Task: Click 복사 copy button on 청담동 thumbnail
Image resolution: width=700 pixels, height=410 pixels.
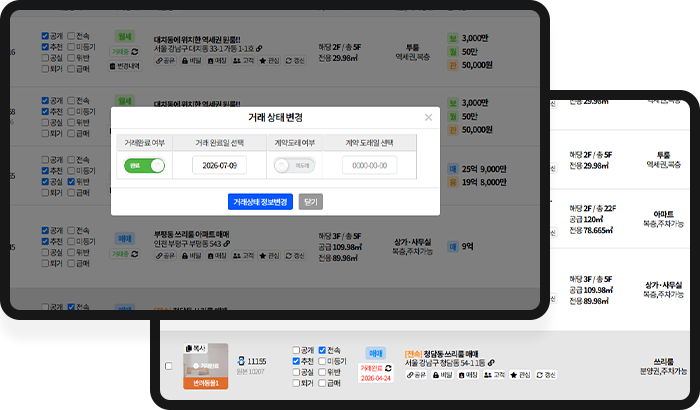Action: coord(196,348)
